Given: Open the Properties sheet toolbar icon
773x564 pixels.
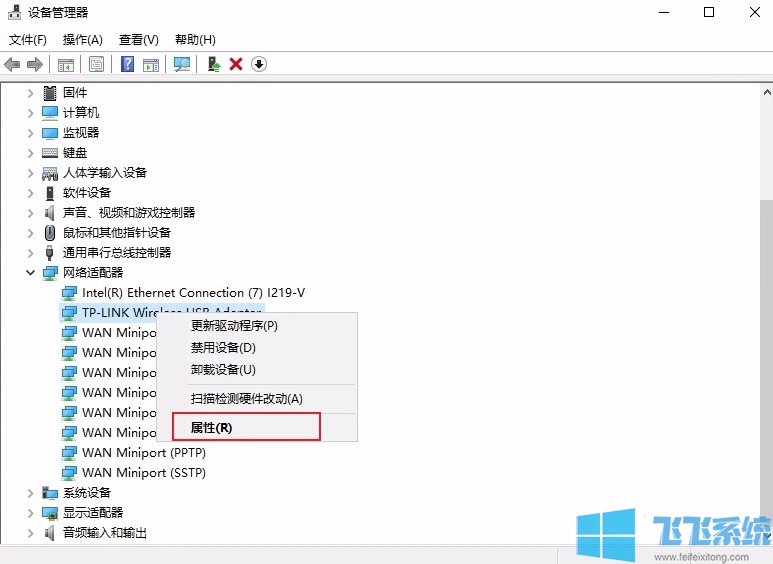Looking at the screenshot, I should (97, 64).
